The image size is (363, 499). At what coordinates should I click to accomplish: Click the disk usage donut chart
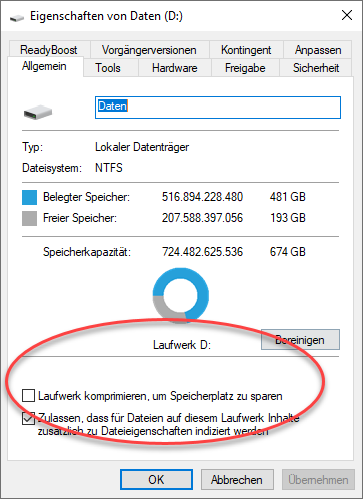coord(181,295)
